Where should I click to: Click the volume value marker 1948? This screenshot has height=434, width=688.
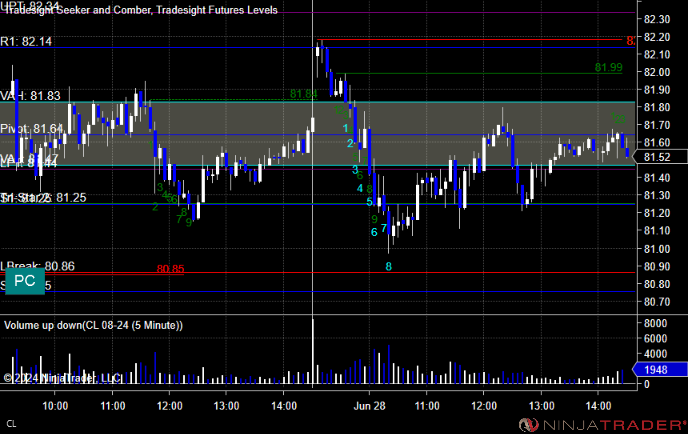point(660,369)
